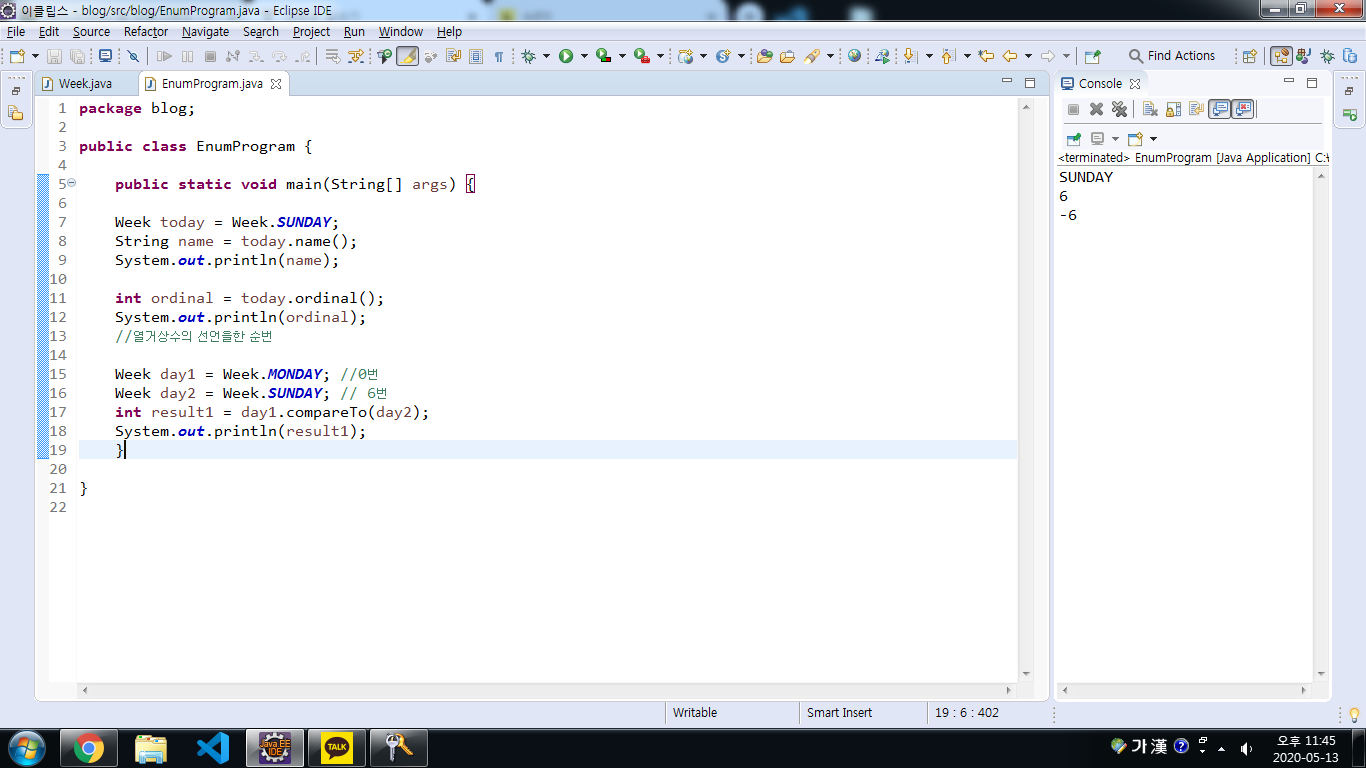Image resolution: width=1366 pixels, height=768 pixels.
Task: Go to Last Edit Location icon
Action: click(986, 56)
